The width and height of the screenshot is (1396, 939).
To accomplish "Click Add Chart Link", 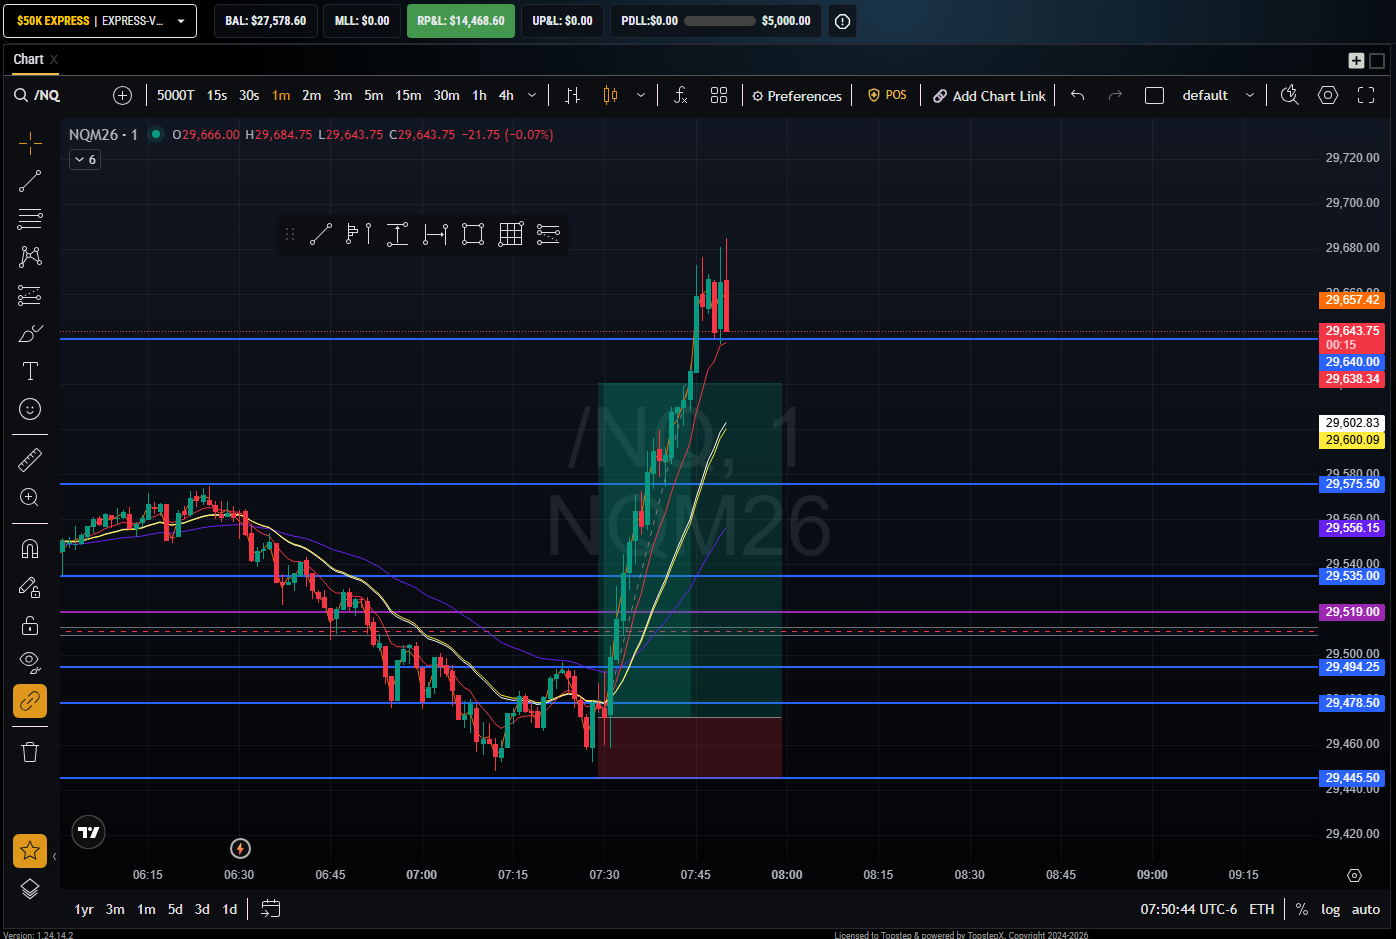I will pos(989,96).
